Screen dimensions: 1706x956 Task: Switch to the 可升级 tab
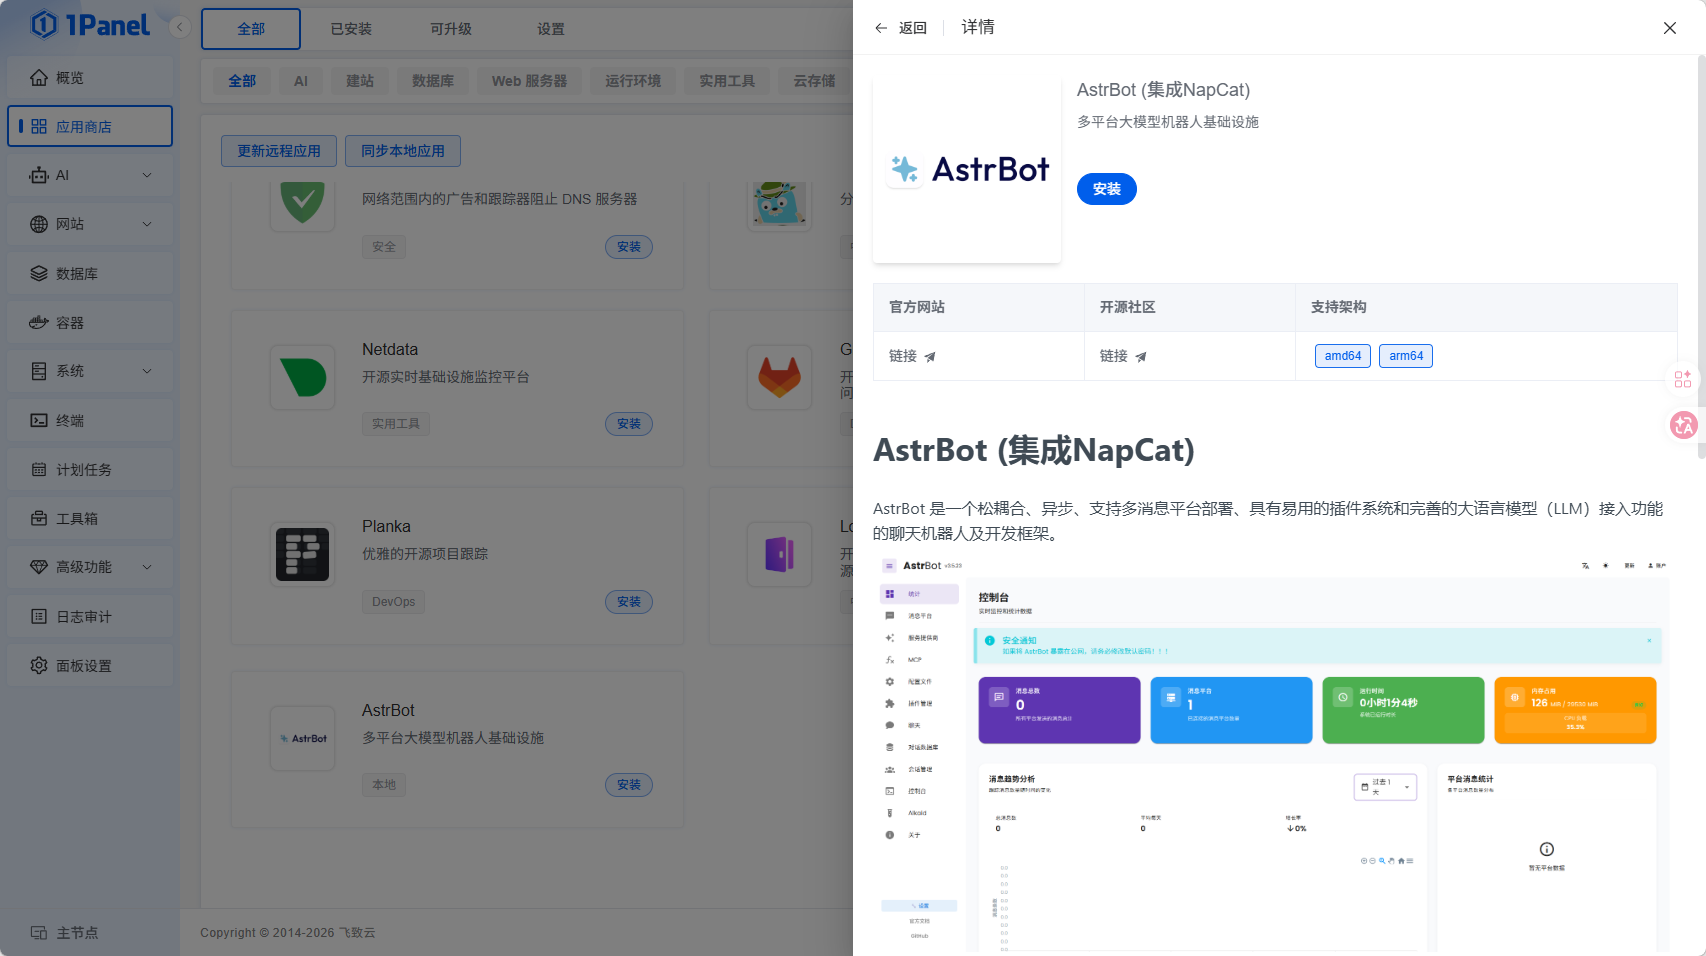click(451, 29)
